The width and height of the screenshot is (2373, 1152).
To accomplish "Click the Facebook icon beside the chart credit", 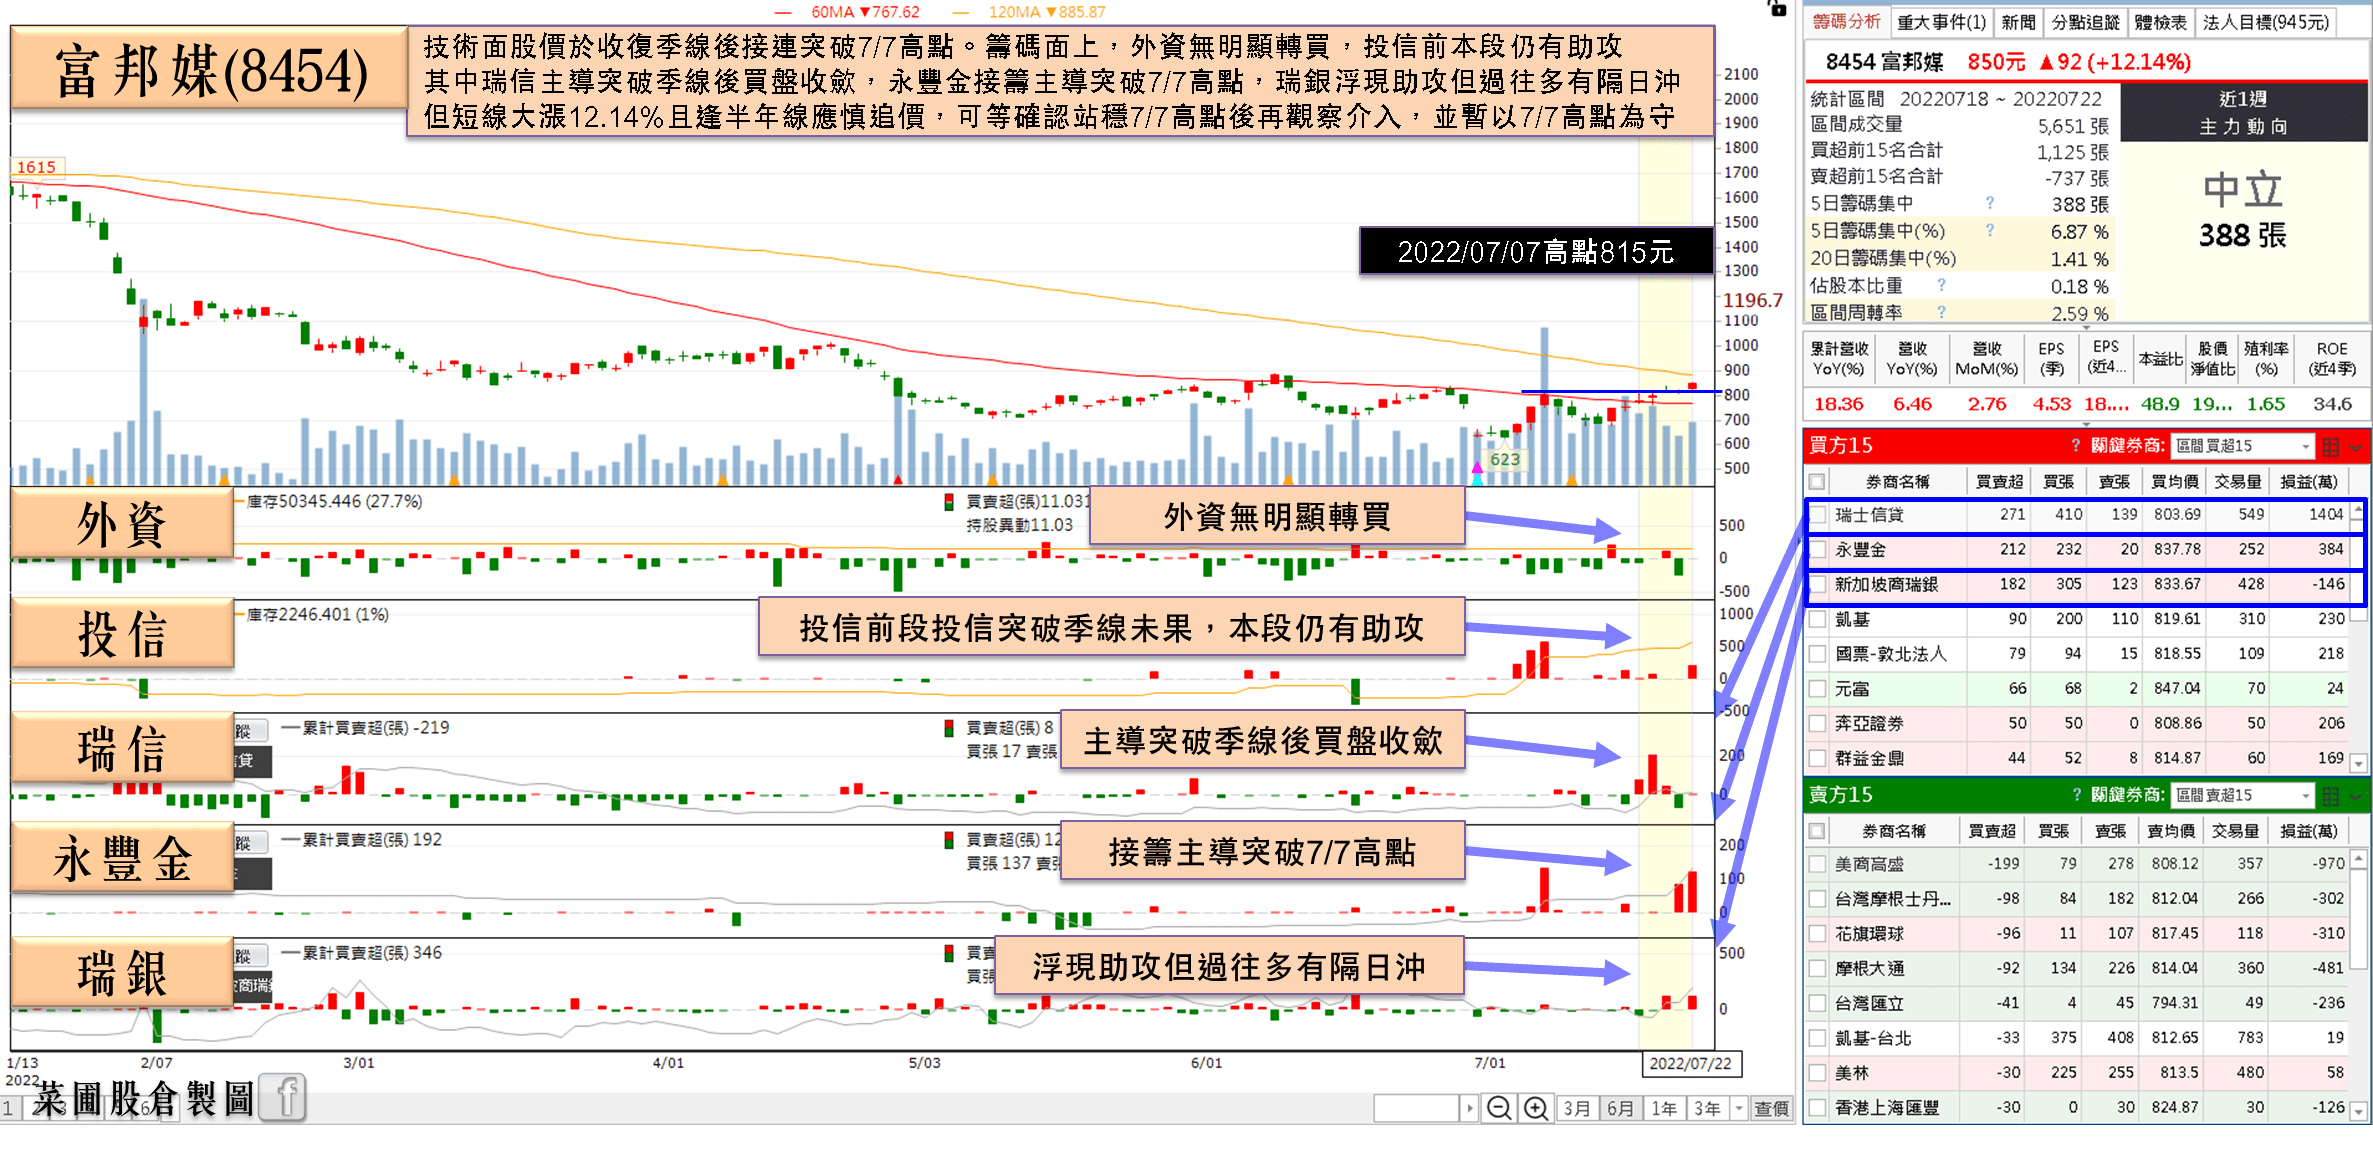I will (x=283, y=1098).
